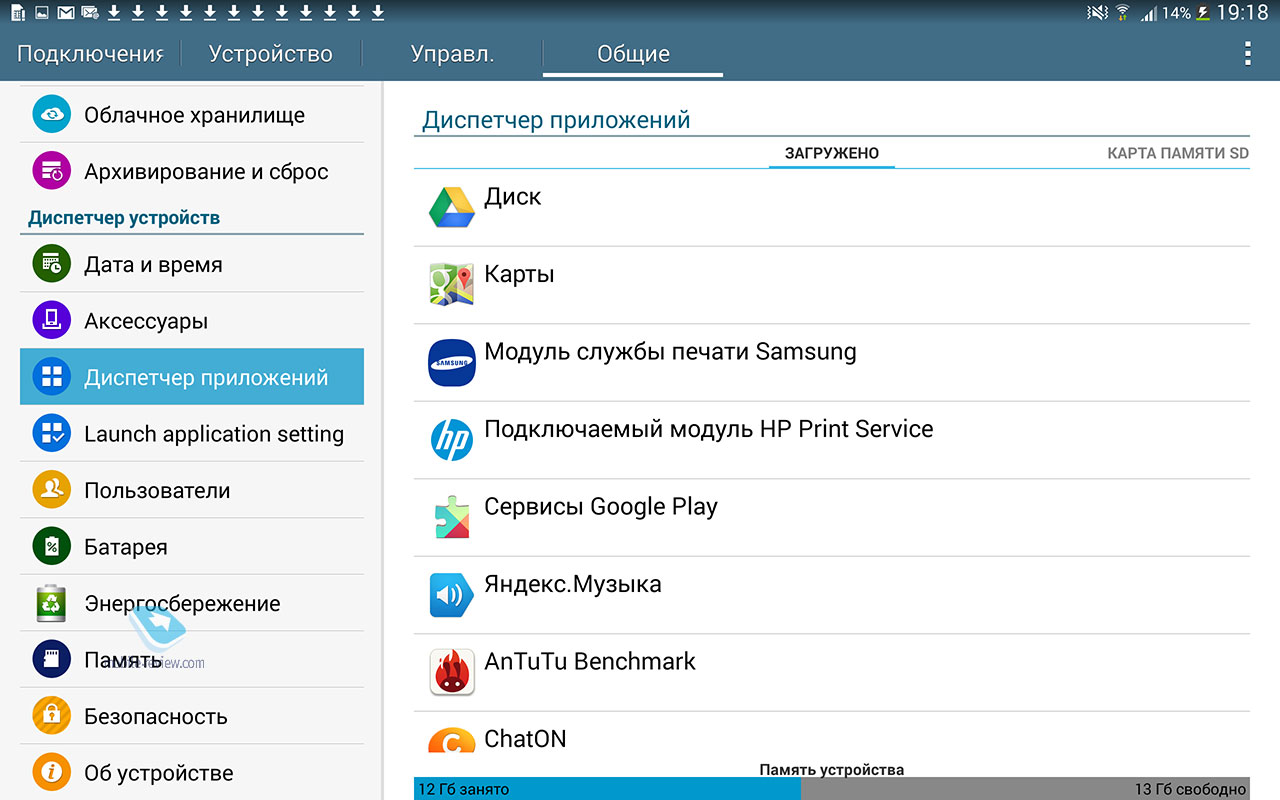Screen dimensions: 1280x800
Task: Open Дата и время settings
Action: pyautogui.click(x=192, y=265)
